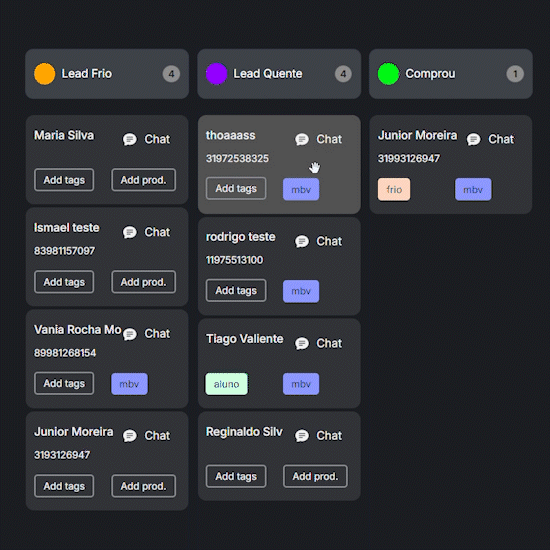The height and width of the screenshot is (550, 550).
Task: Click orange Lead Frio color circle
Action: 45,74
